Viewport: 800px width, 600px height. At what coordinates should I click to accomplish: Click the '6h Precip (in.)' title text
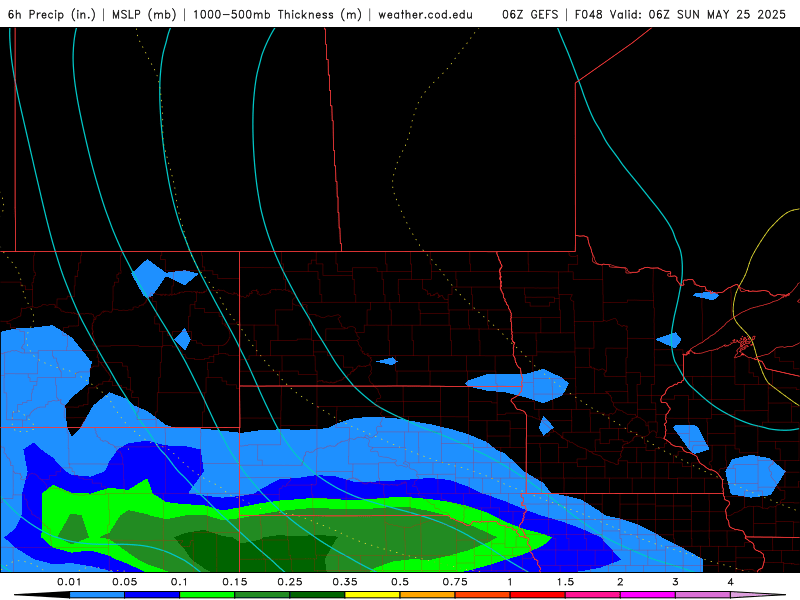pyautogui.click(x=52, y=15)
